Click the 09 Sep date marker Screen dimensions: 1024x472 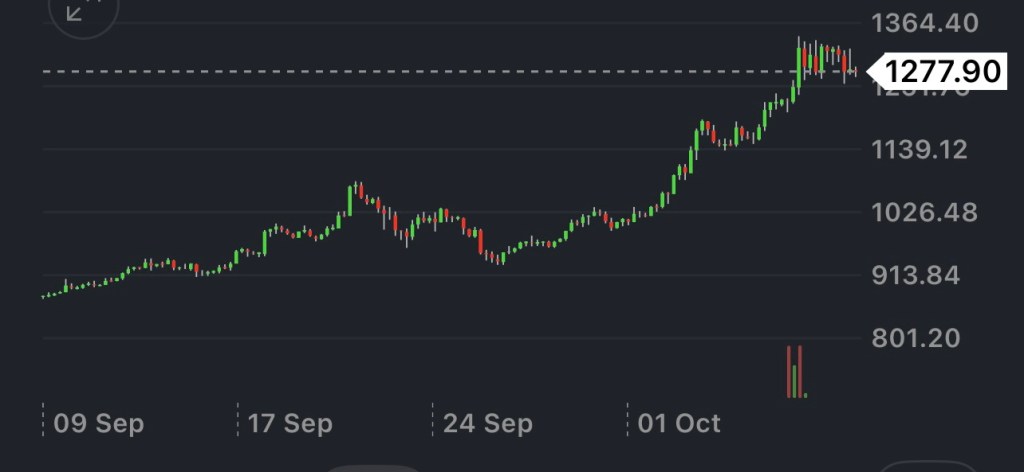pos(98,424)
